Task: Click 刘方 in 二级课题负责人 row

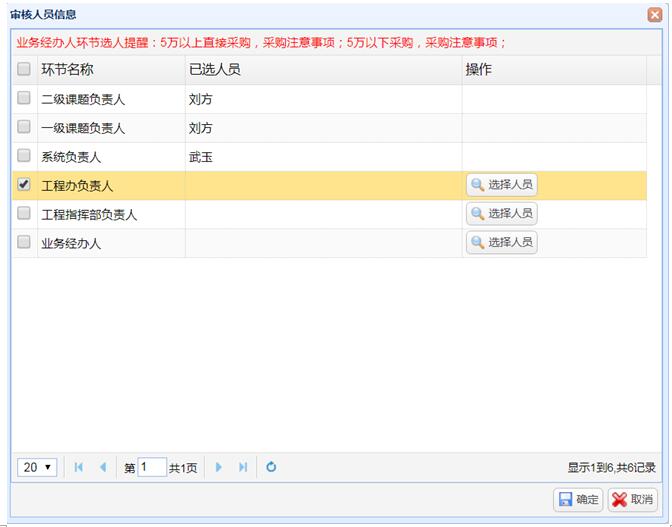Action: [201, 99]
